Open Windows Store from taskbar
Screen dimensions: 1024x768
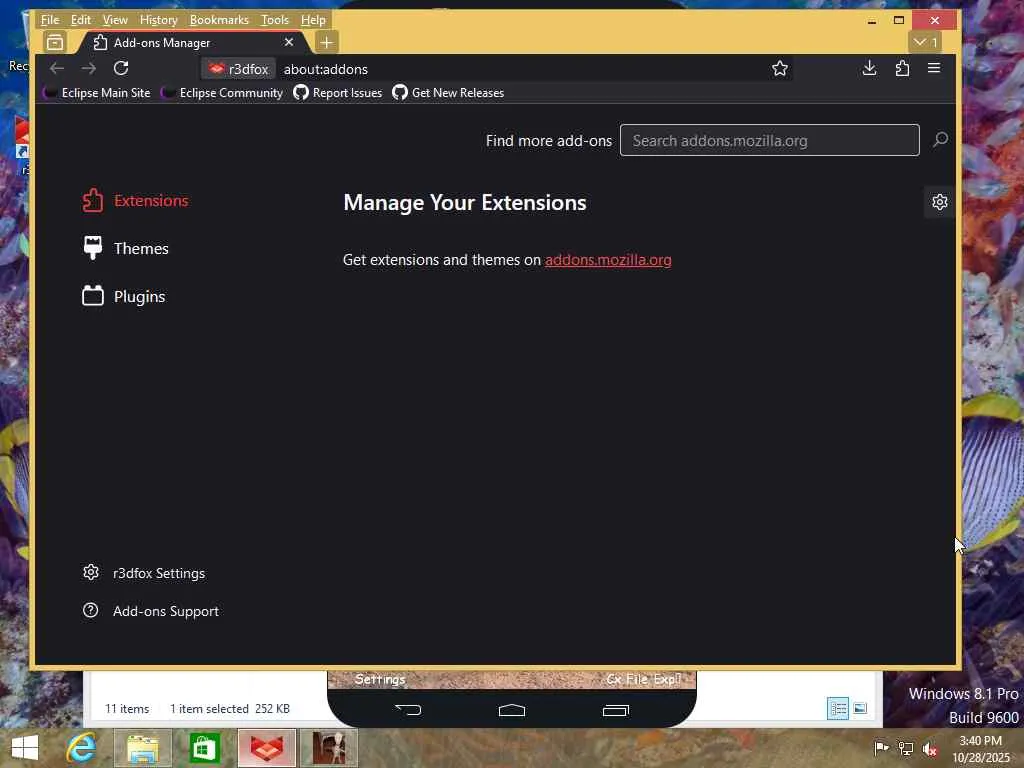tap(204, 748)
